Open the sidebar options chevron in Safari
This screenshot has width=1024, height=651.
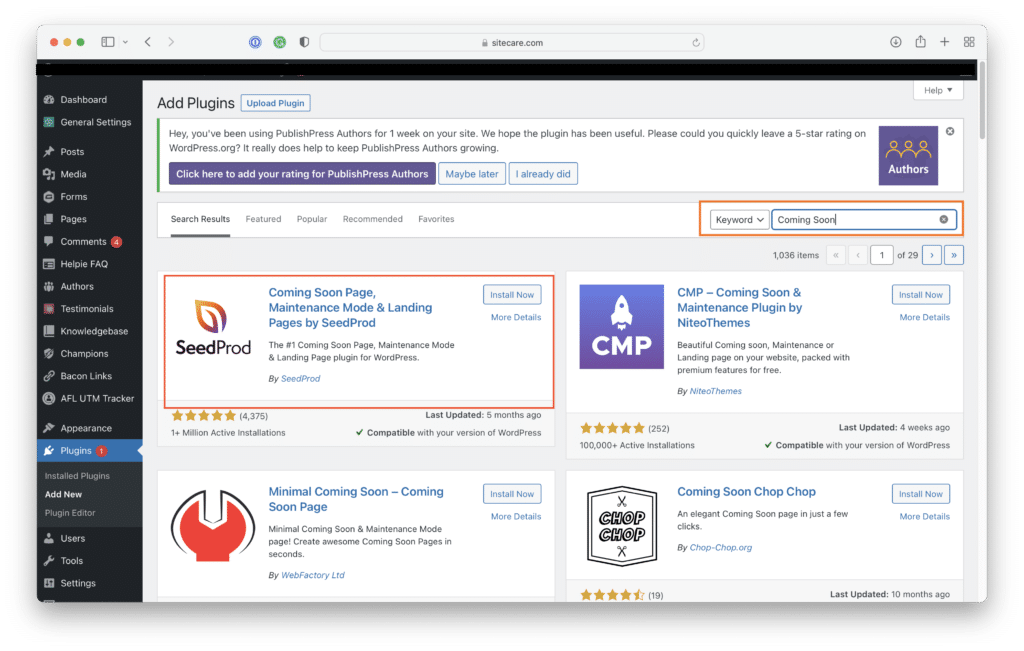coord(125,42)
